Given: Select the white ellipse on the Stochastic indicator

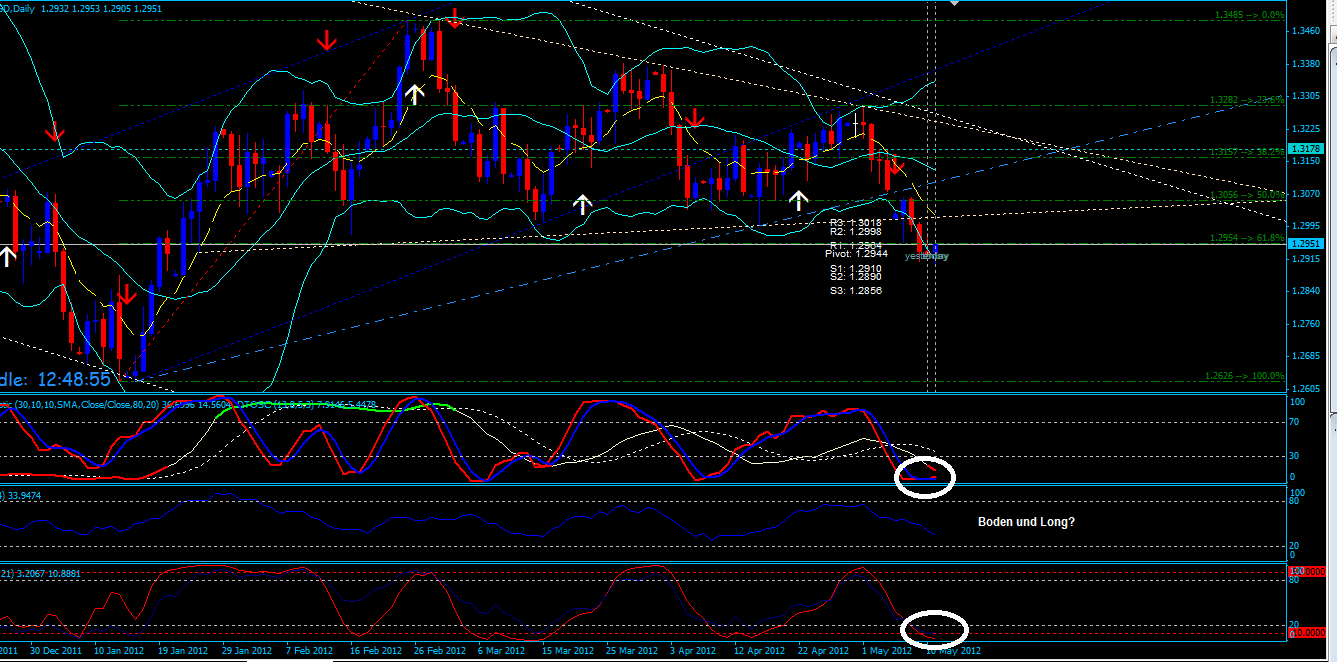Looking at the screenshot, I should tap(925, 477).
